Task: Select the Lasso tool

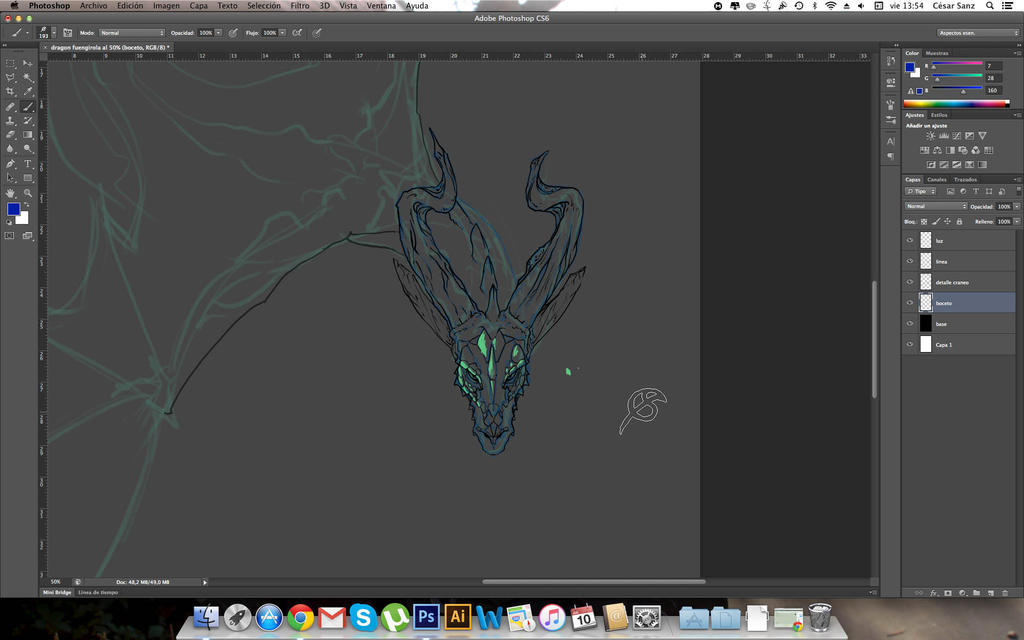Action: click(10, 78)
